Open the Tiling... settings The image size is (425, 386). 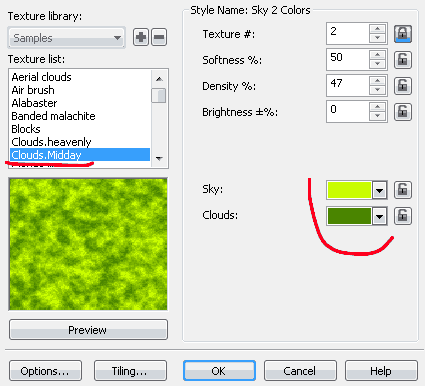(130, 371)
